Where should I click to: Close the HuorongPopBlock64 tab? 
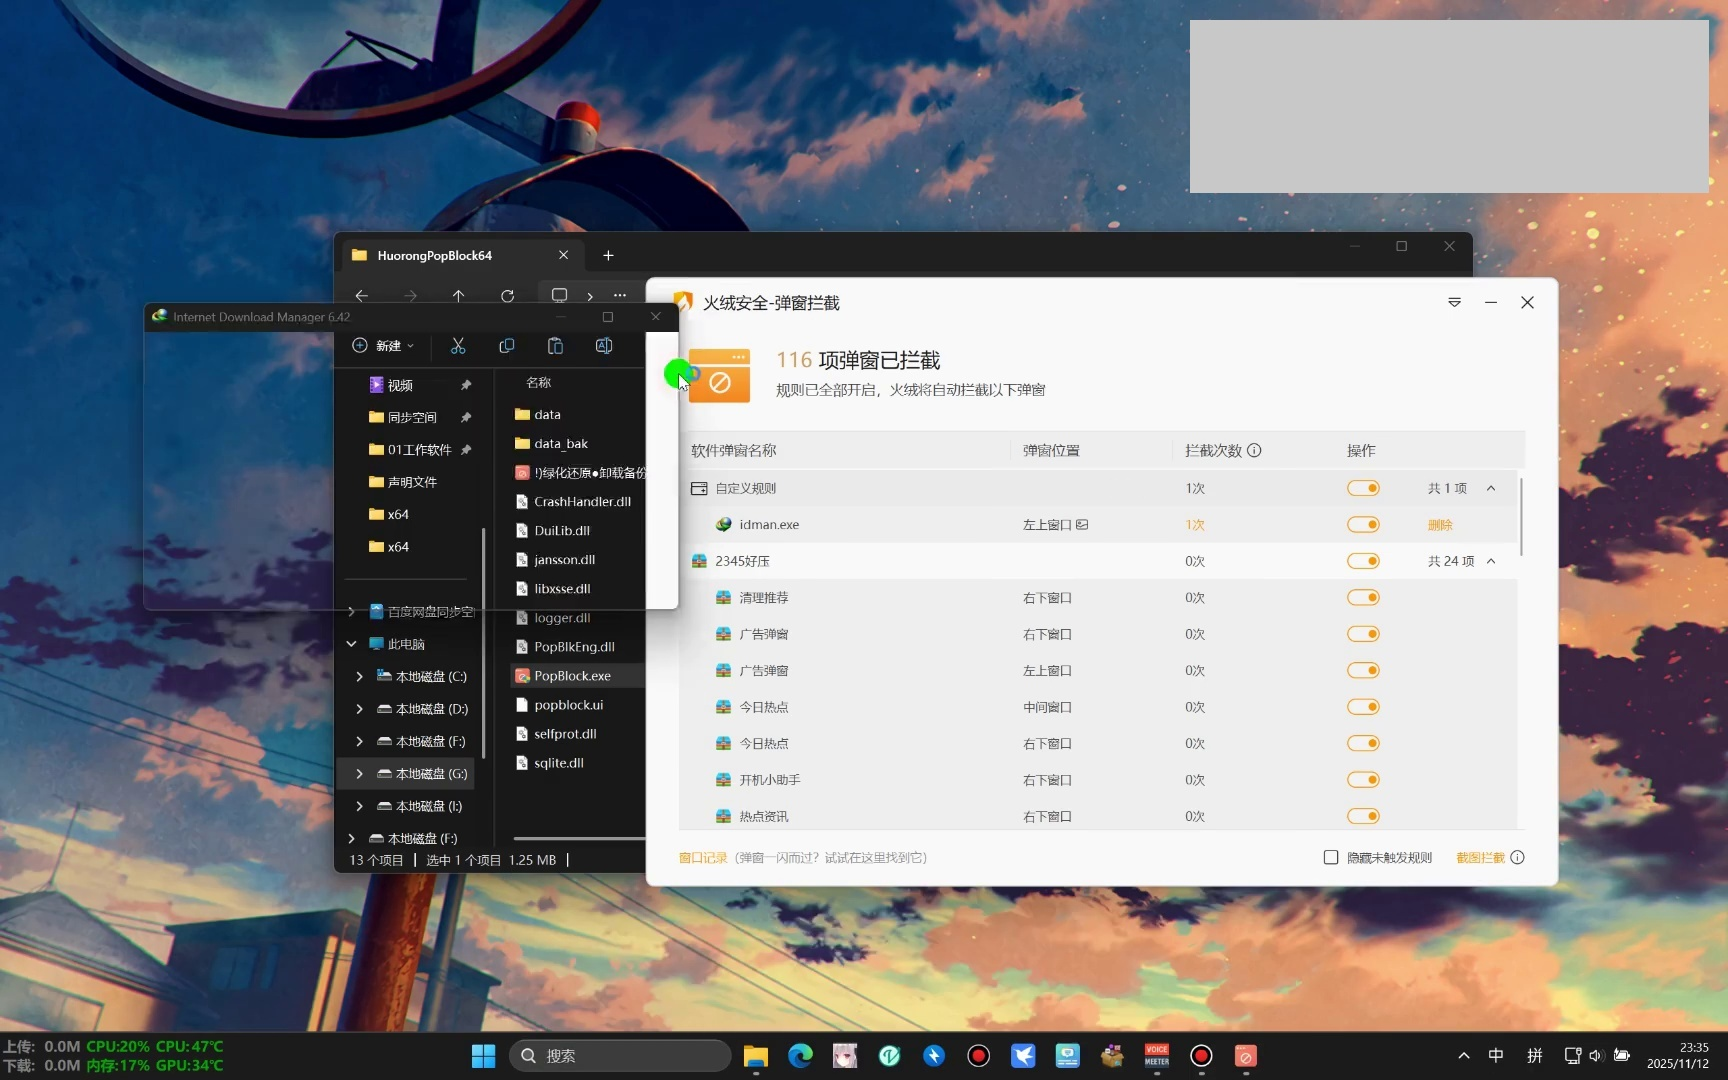click(564, 256)
